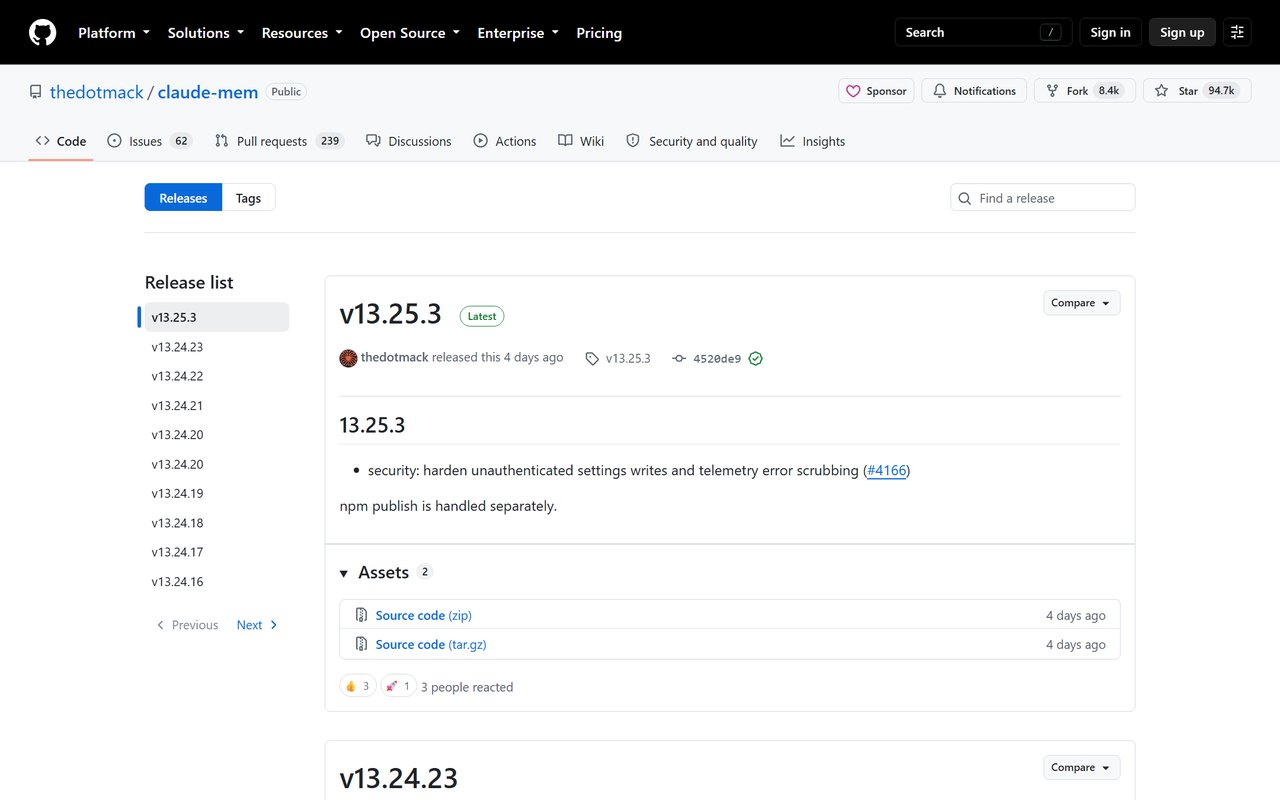Viewport: 1280px width, 800px height.
Task: Click the heart icon on Sponsor
Action: click(x=853, y=91)
